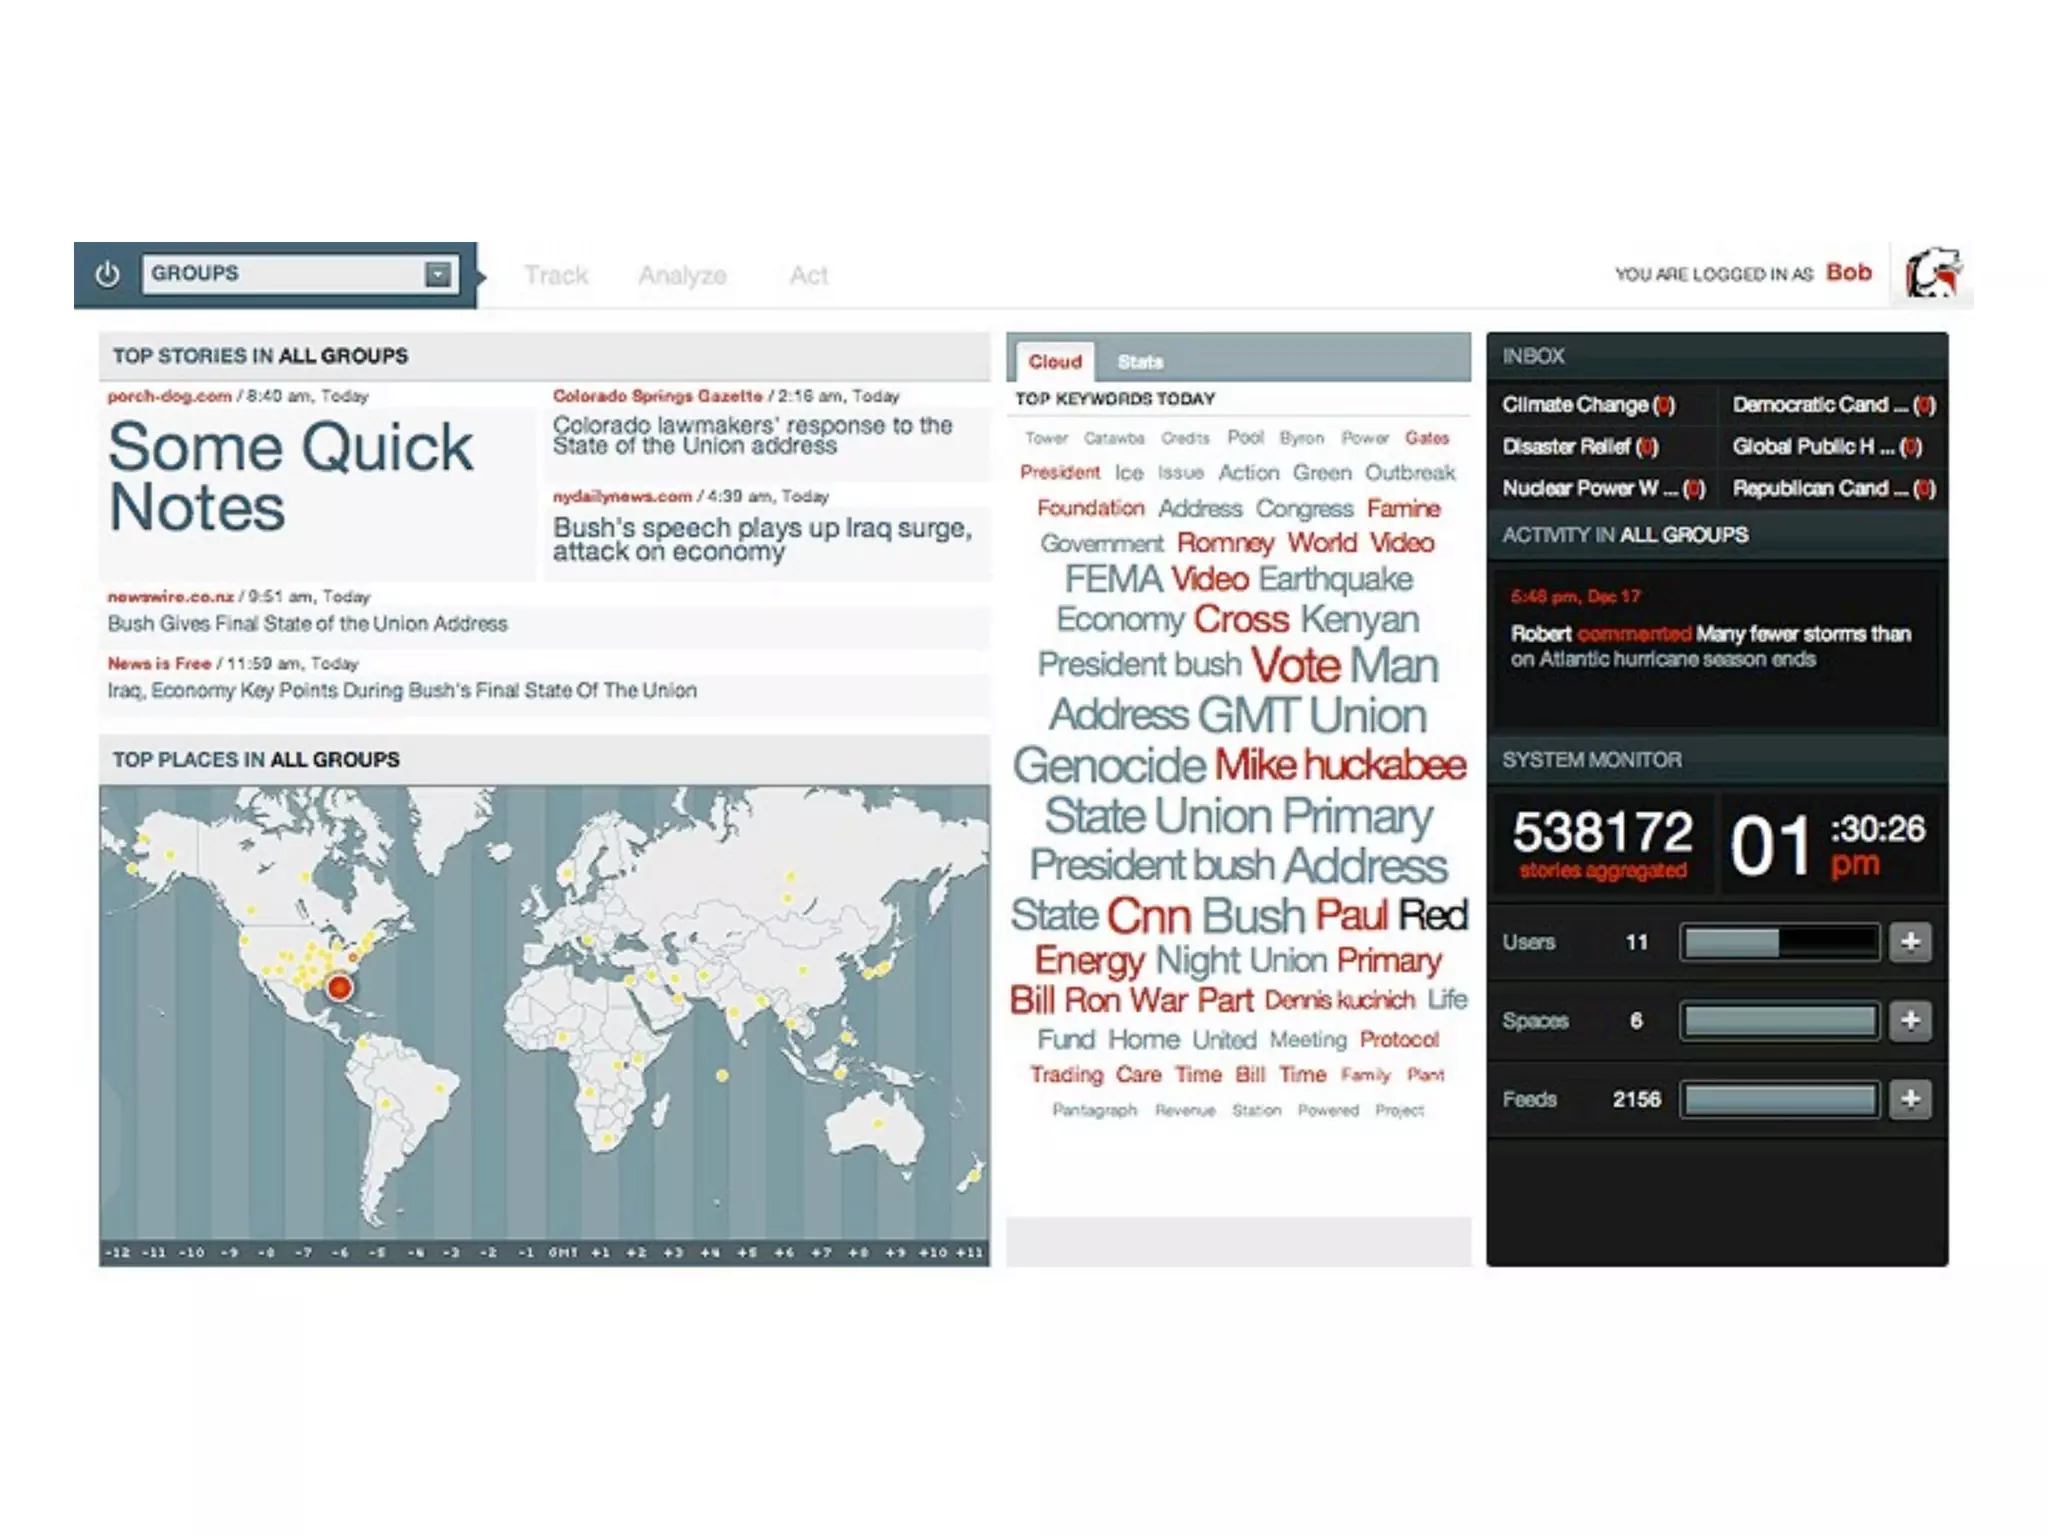Click the plus button next to Spaces
Image resolution: width=2048 pixels, height=1536 pixels.
(x=1910, y=1020)
